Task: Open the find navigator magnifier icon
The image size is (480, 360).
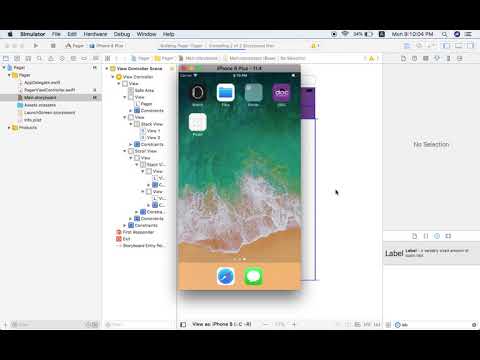Action: click(39, 58)
